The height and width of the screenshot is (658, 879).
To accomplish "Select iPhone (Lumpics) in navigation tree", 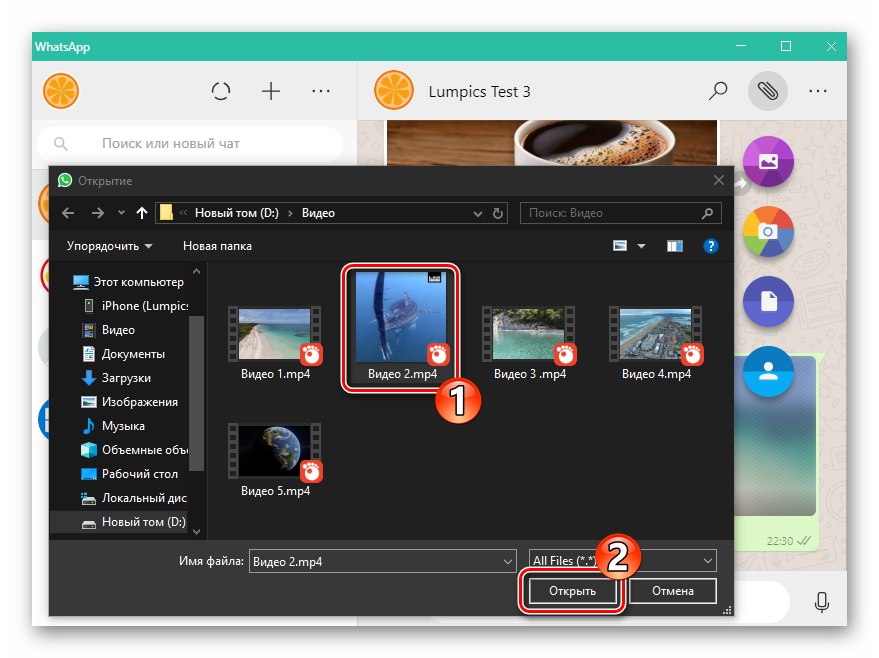I will pos(135,306).
